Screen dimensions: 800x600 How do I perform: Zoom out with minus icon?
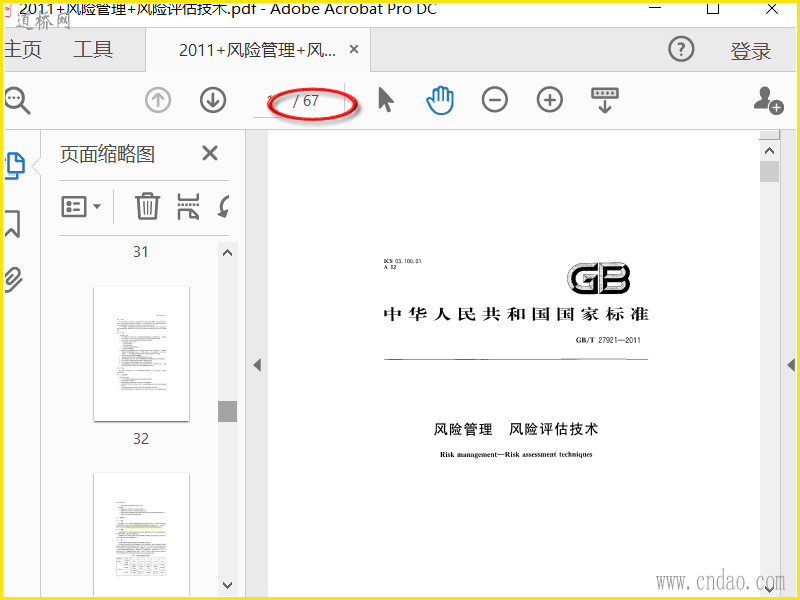(494, 99)
